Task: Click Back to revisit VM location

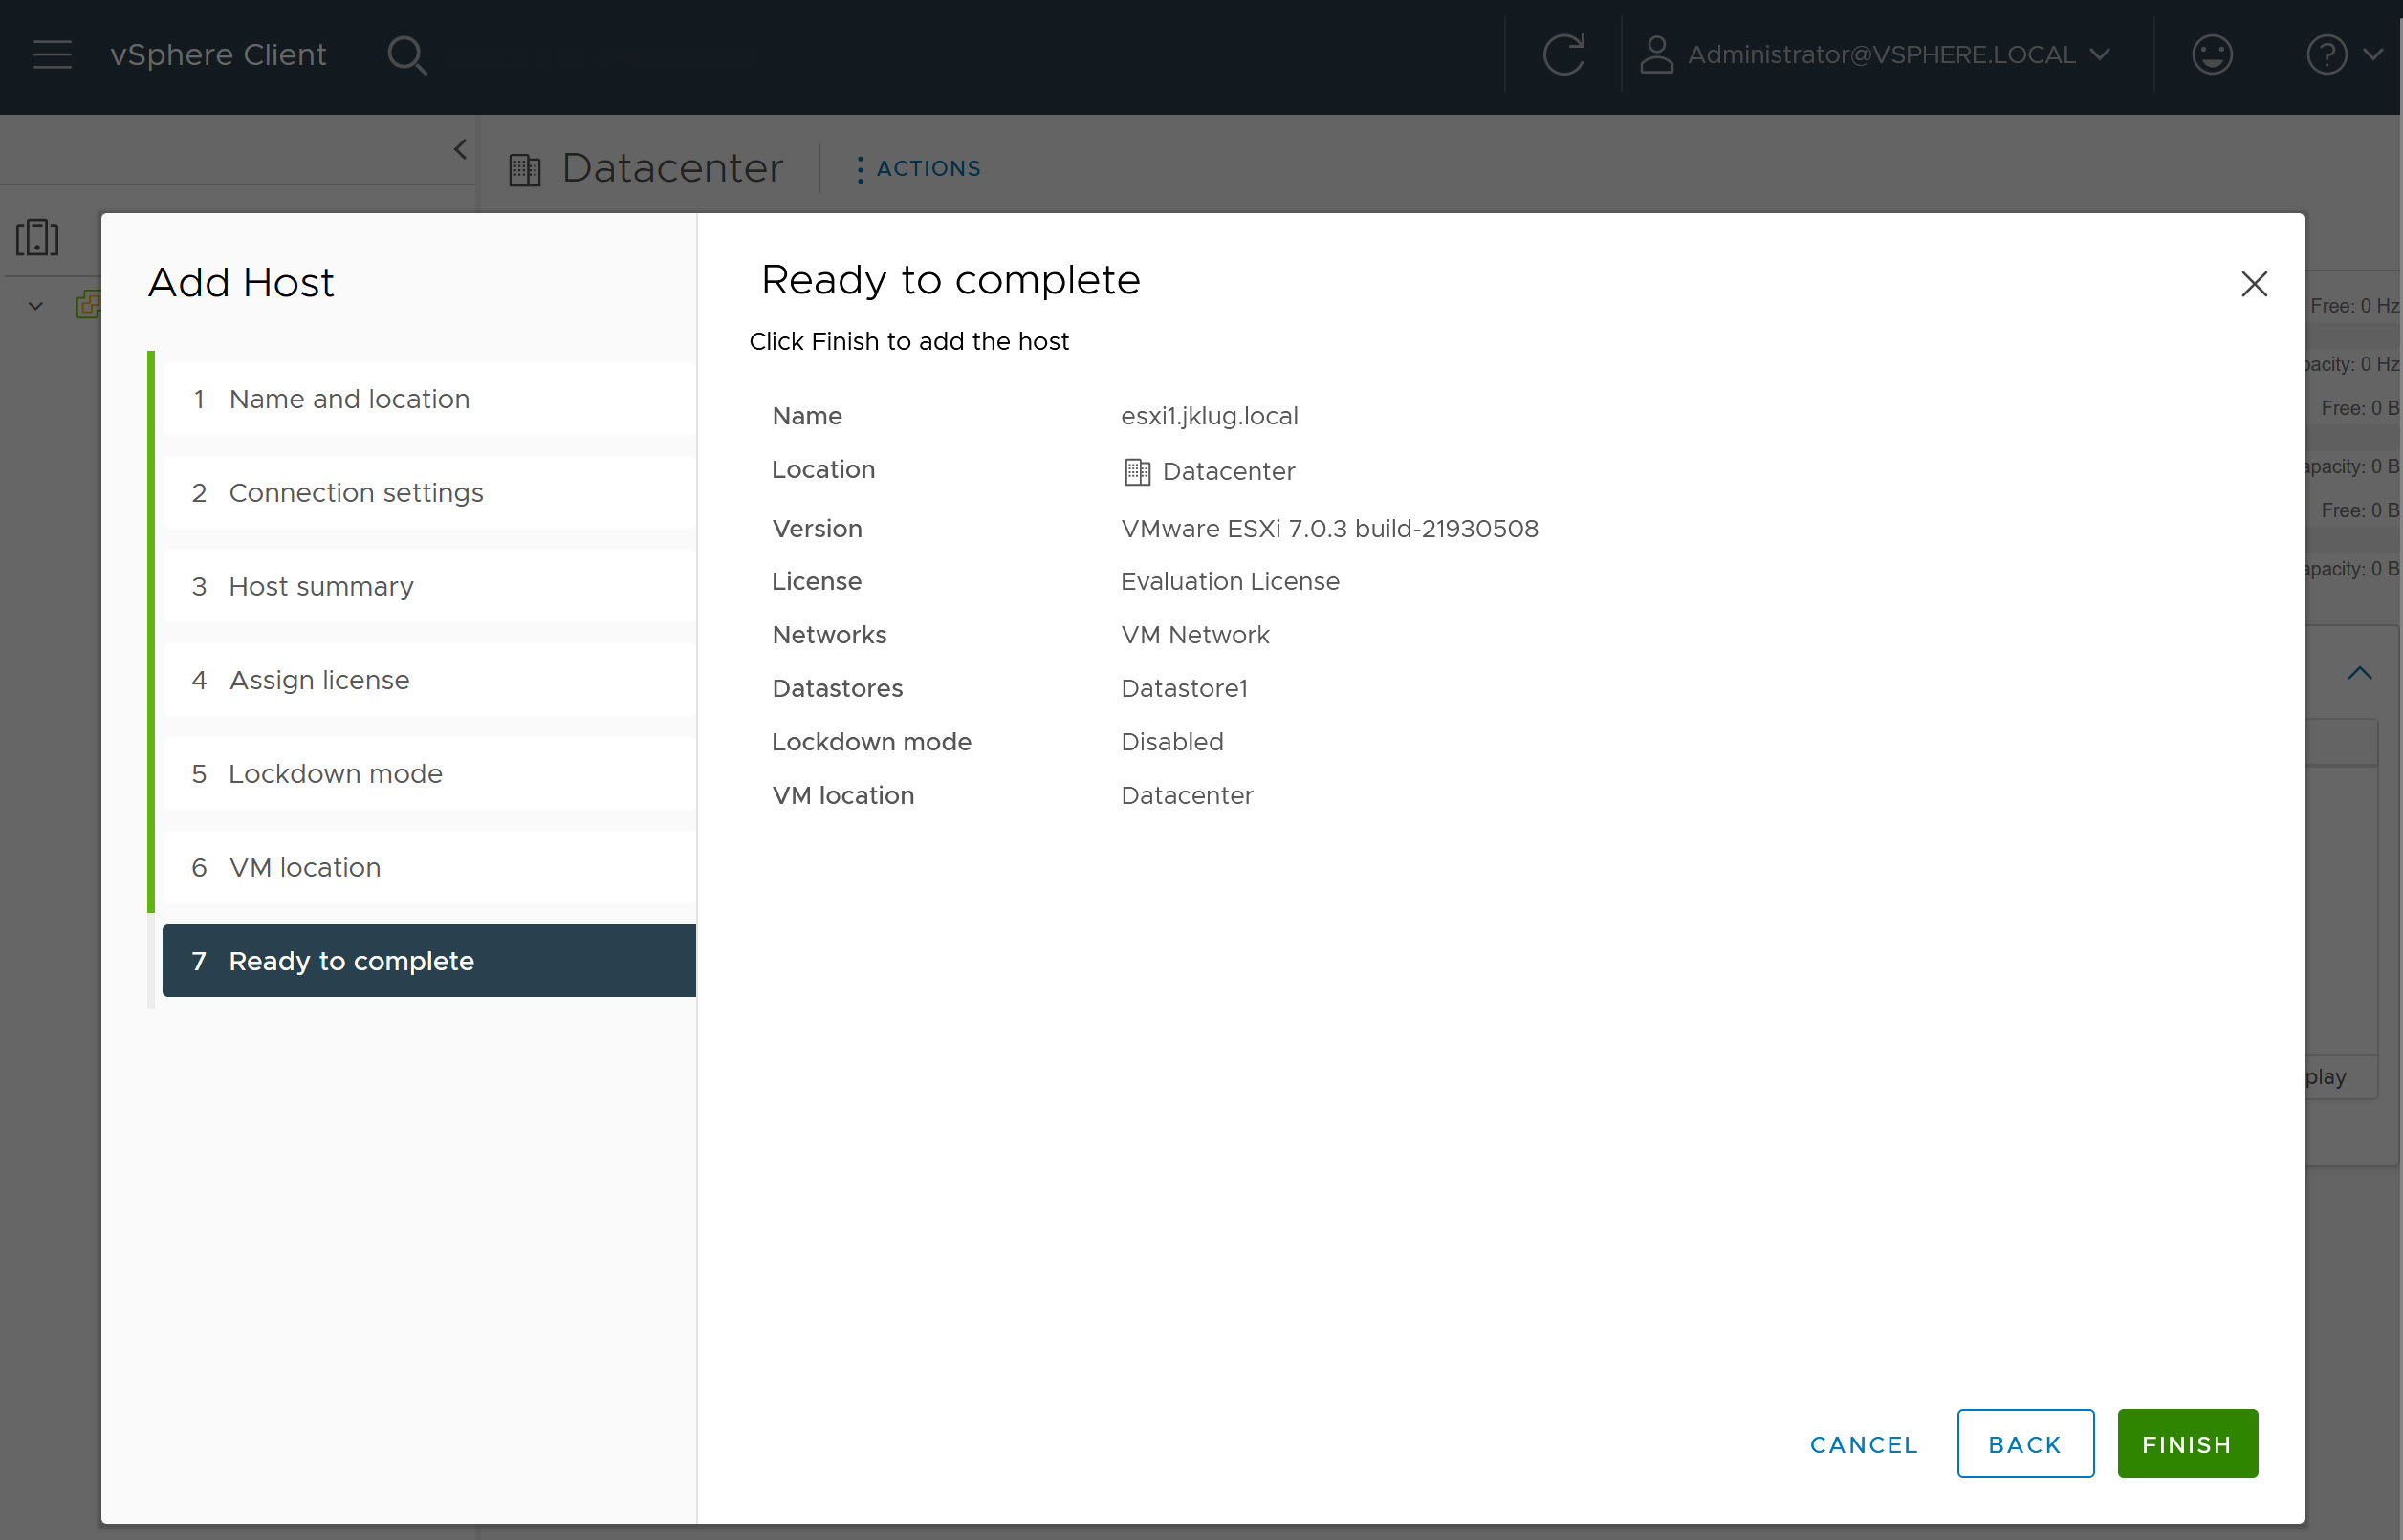Action: (x=2024, y=1443)
